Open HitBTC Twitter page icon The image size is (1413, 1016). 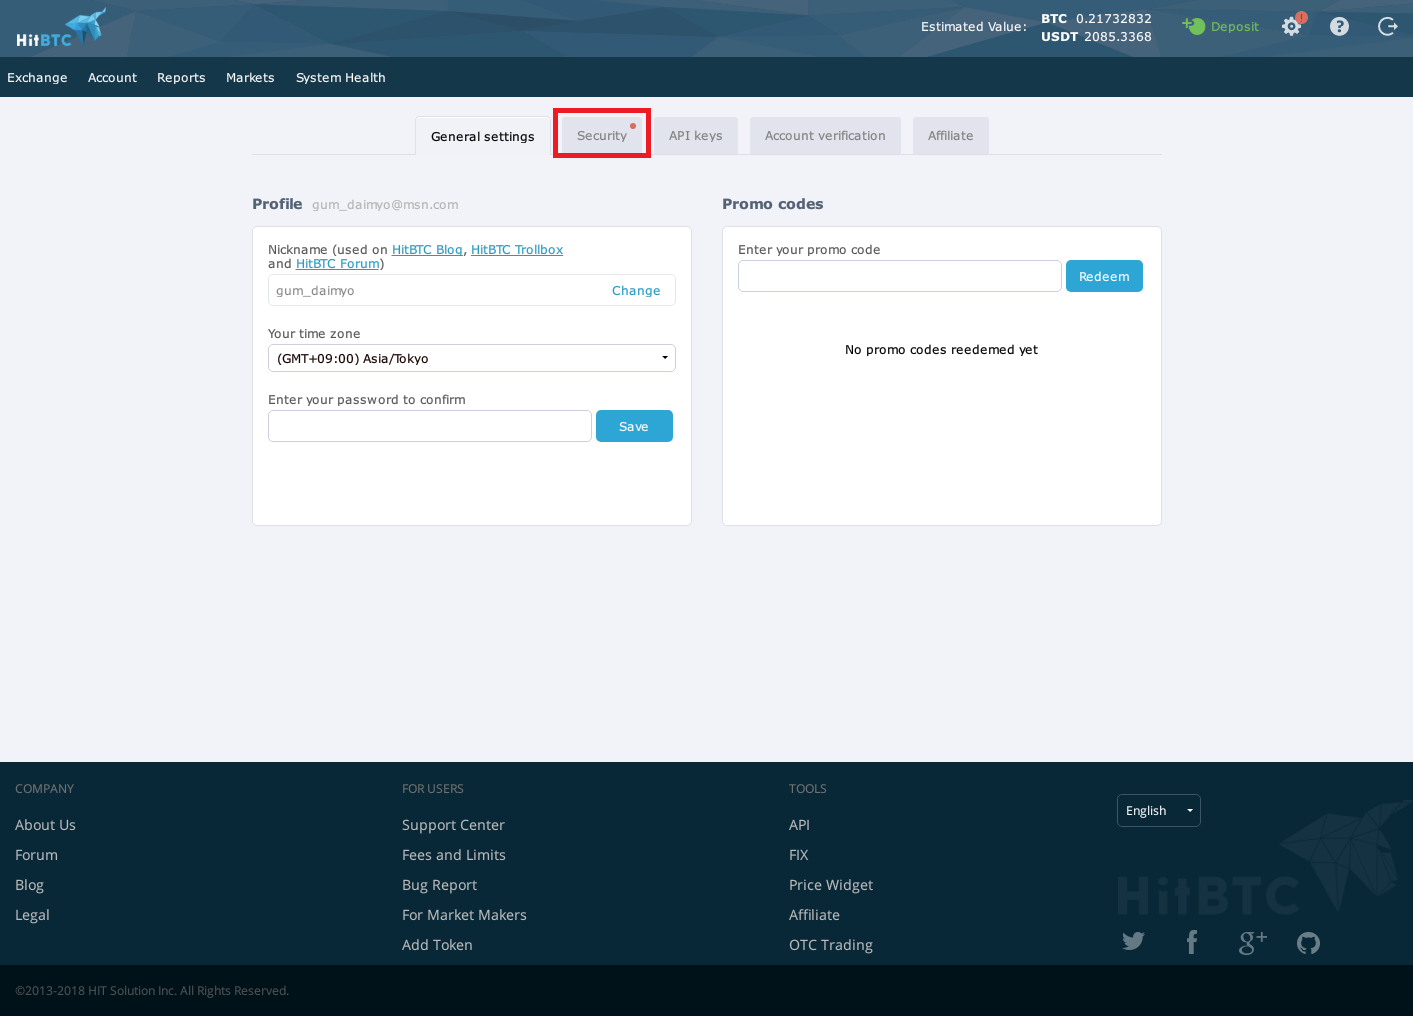click(x=1133, y=941)
